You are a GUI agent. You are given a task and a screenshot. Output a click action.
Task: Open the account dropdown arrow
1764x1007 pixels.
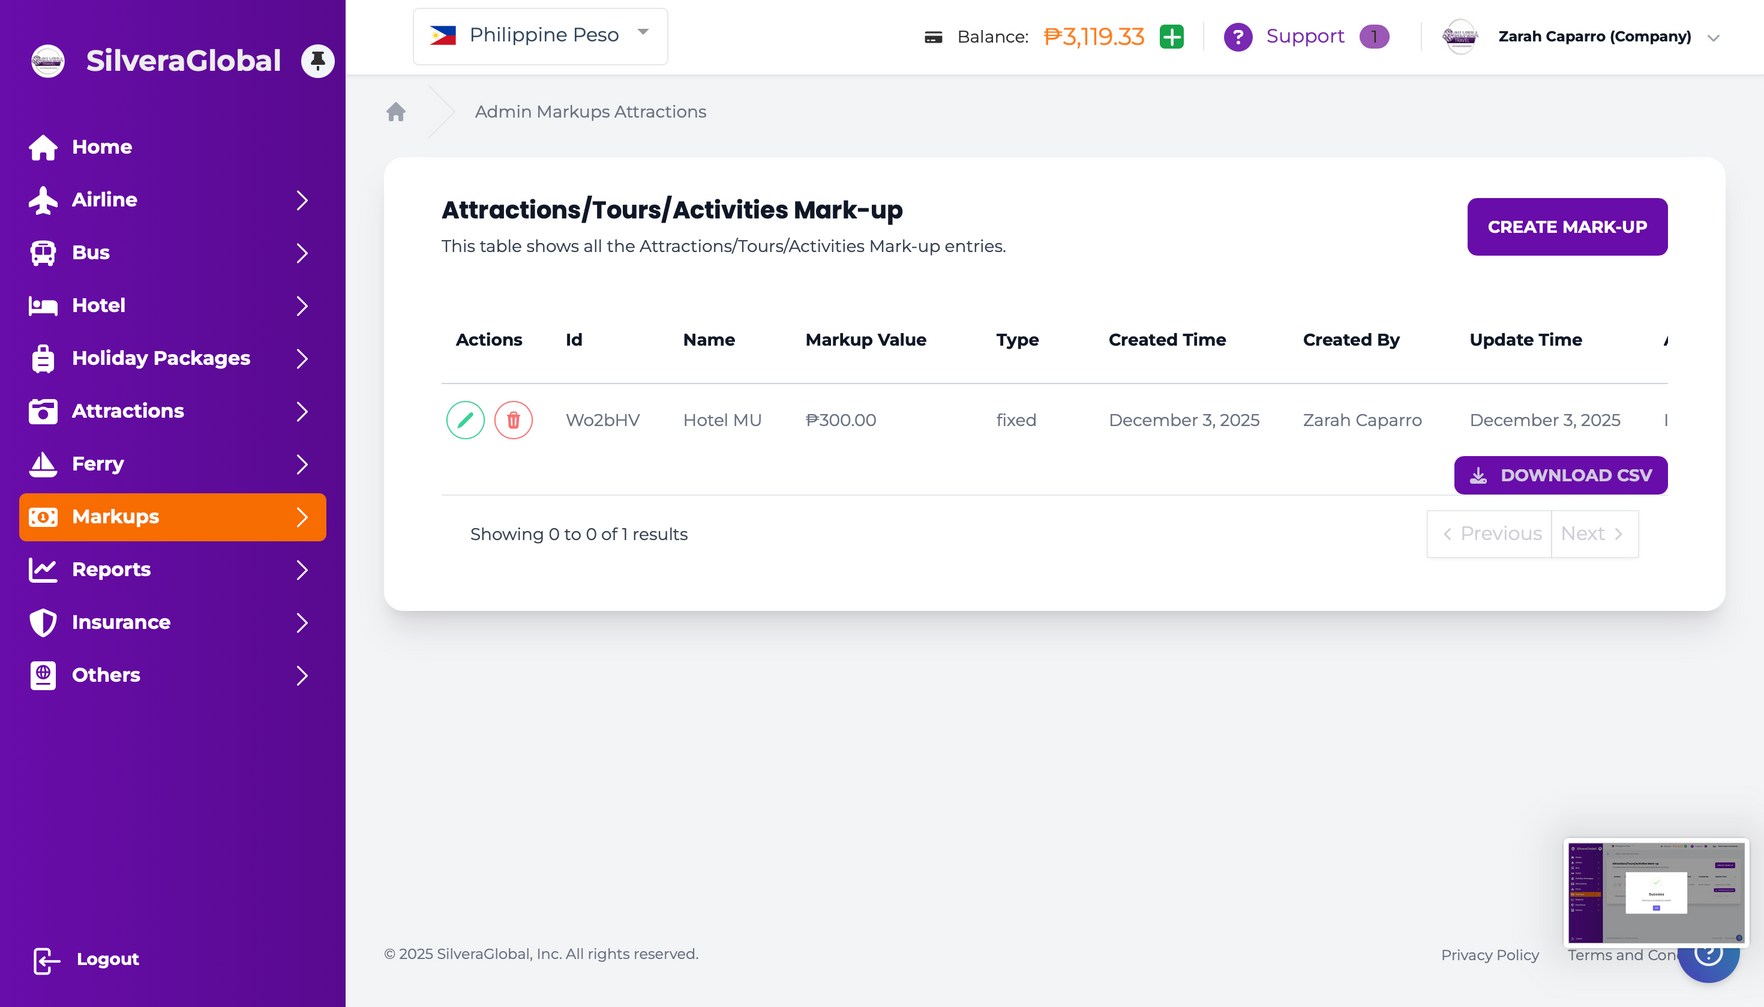(1713, 38)
